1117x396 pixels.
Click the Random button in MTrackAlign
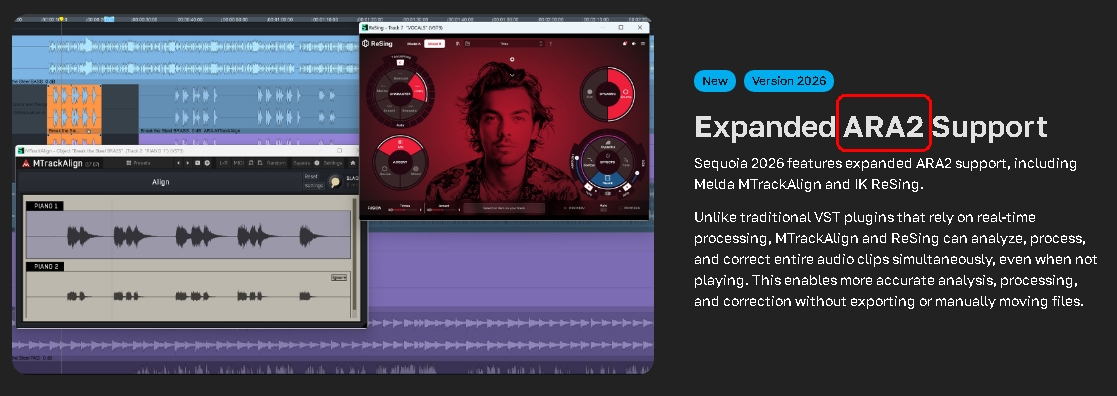[276, 163]
